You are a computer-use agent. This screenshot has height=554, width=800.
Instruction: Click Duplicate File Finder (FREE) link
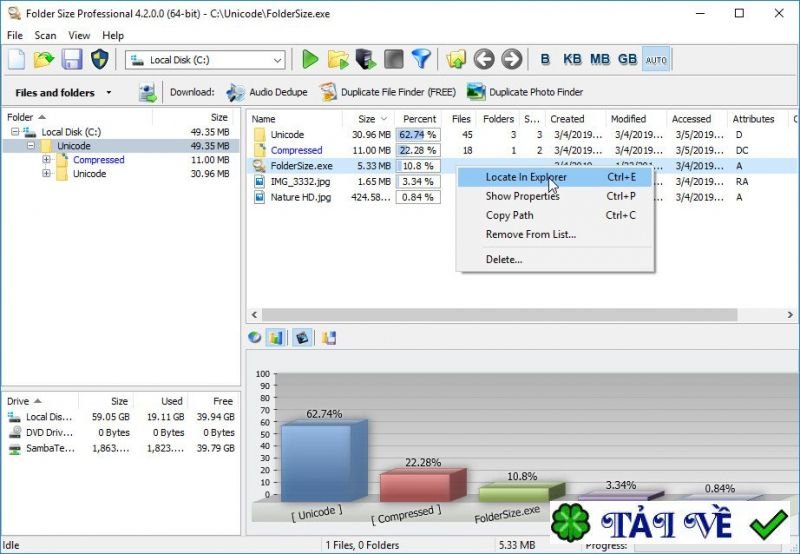[388, 92]
